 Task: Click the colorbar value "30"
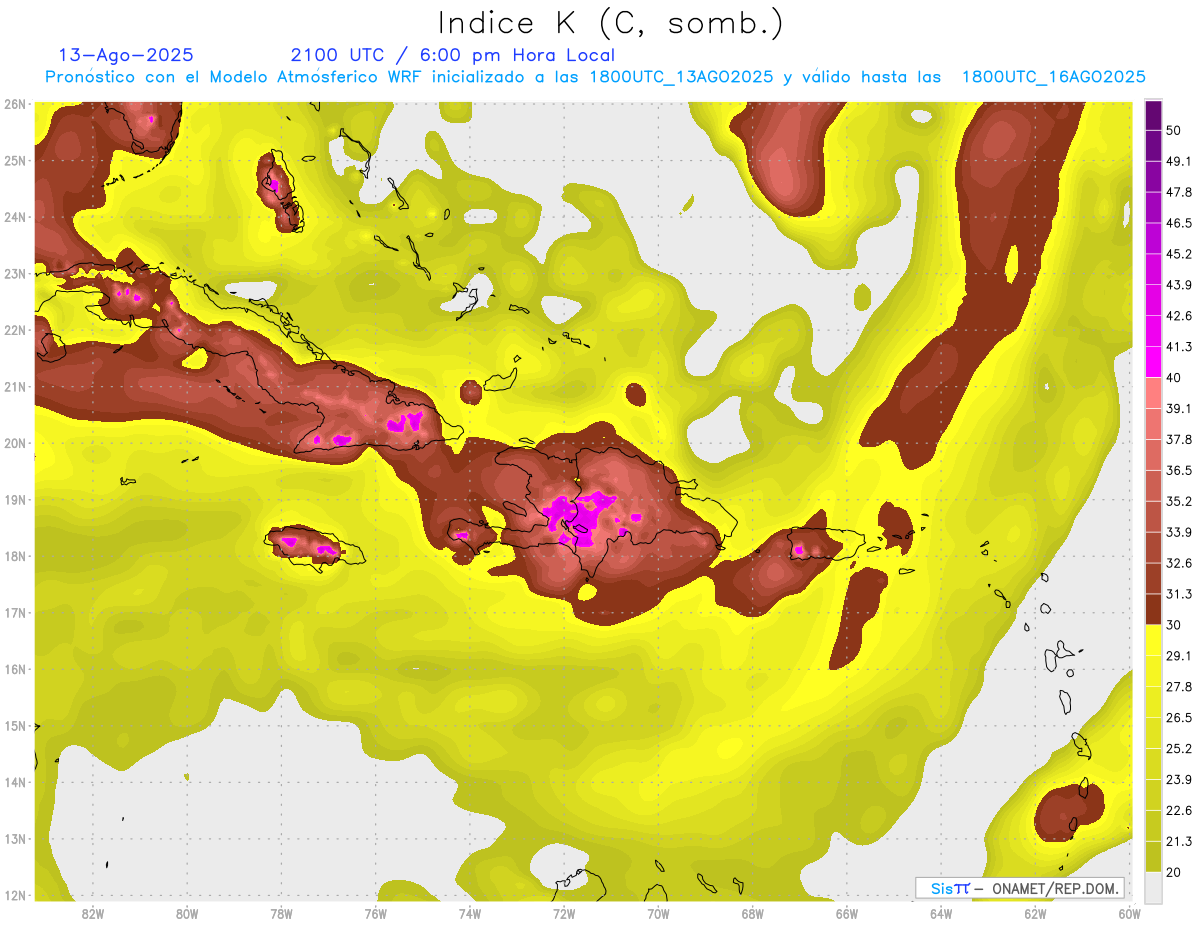1173,625
